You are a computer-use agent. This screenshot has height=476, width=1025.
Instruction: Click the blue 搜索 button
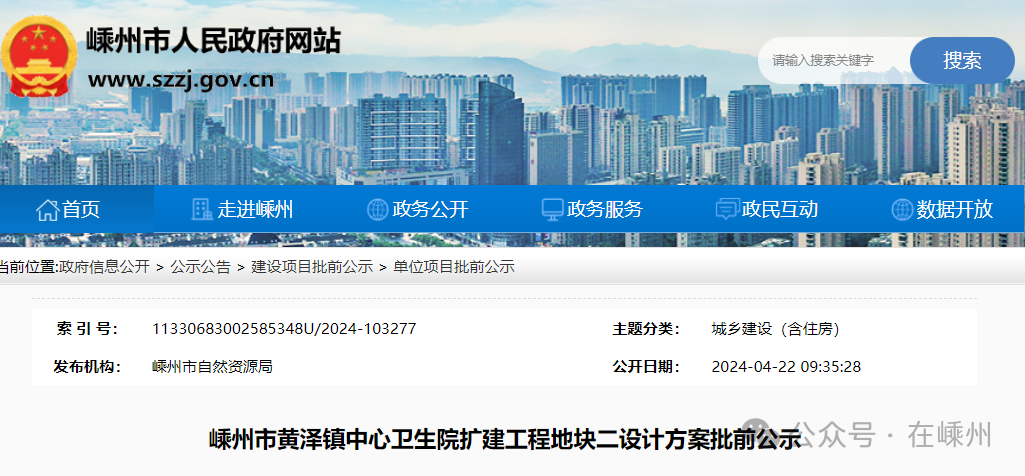point(962,60)
